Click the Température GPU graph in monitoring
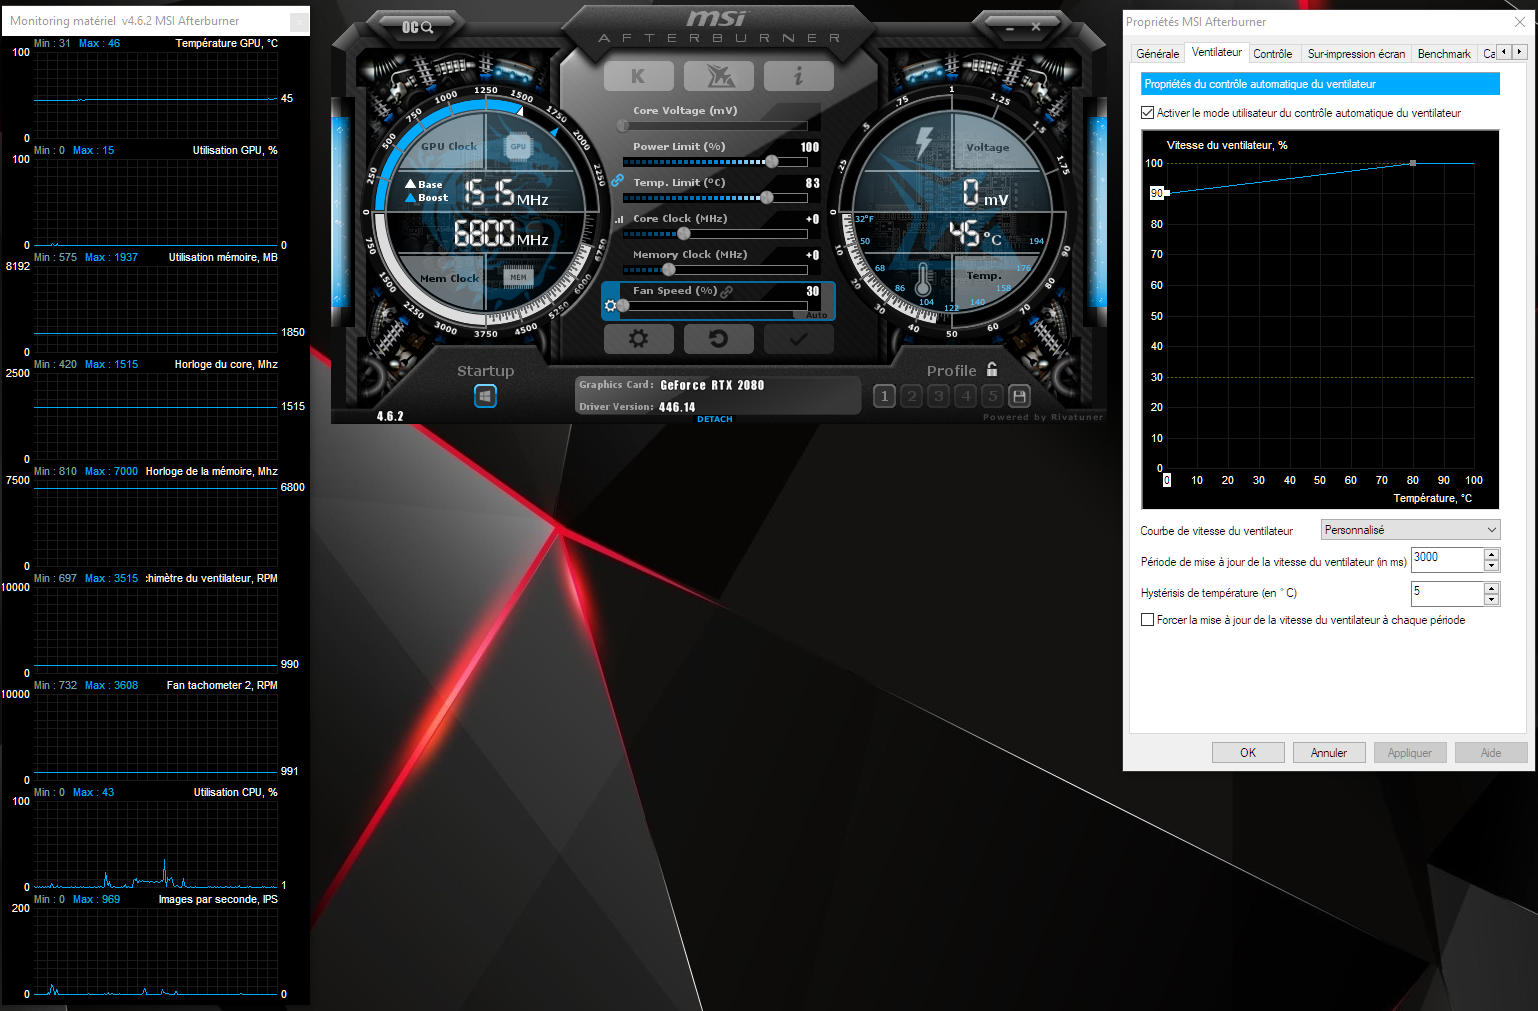The height and width of the screenshot is (1011, 1538). click(x=156, y=95)
